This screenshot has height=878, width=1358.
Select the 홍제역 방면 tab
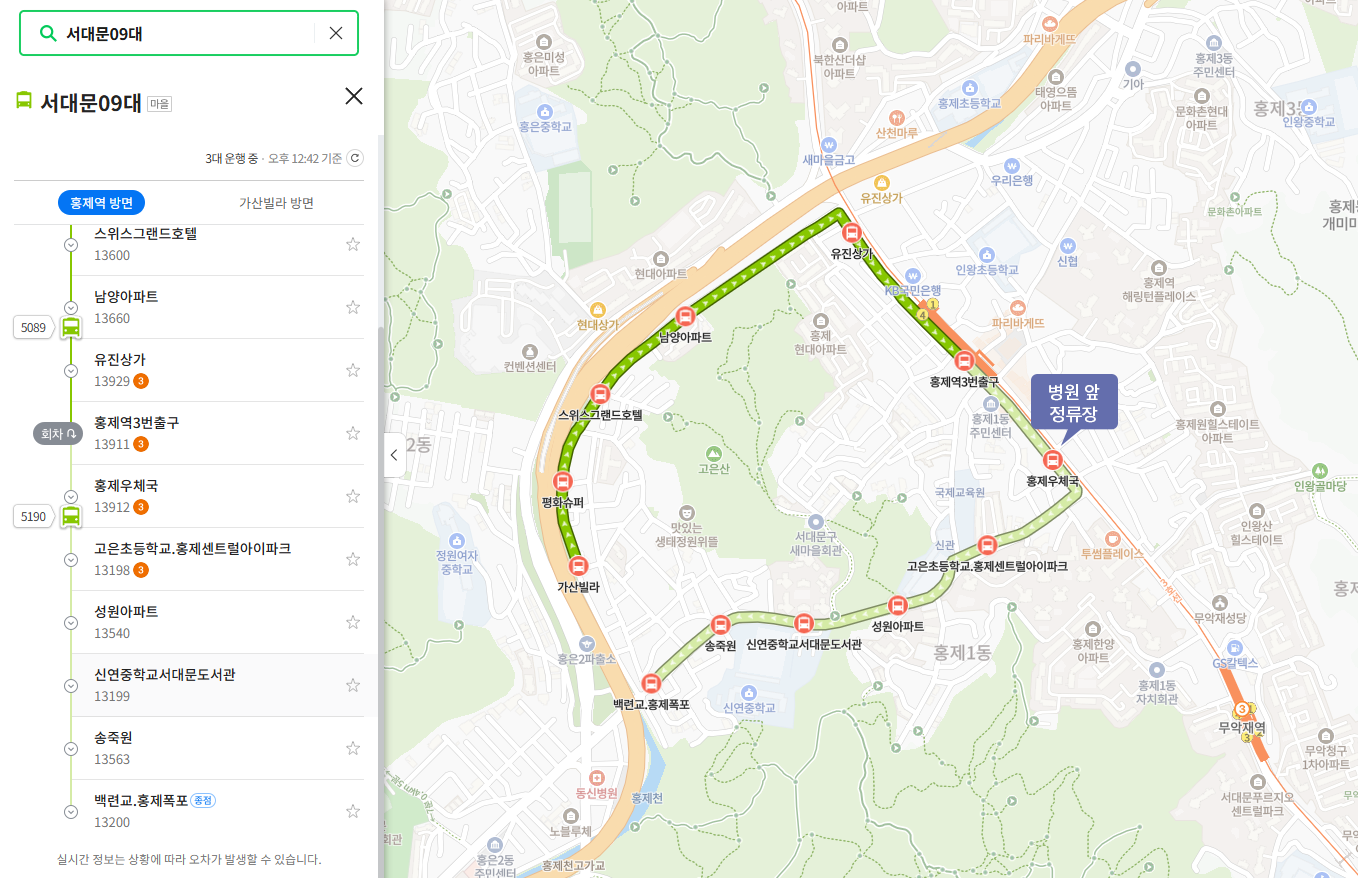[102, 203]
